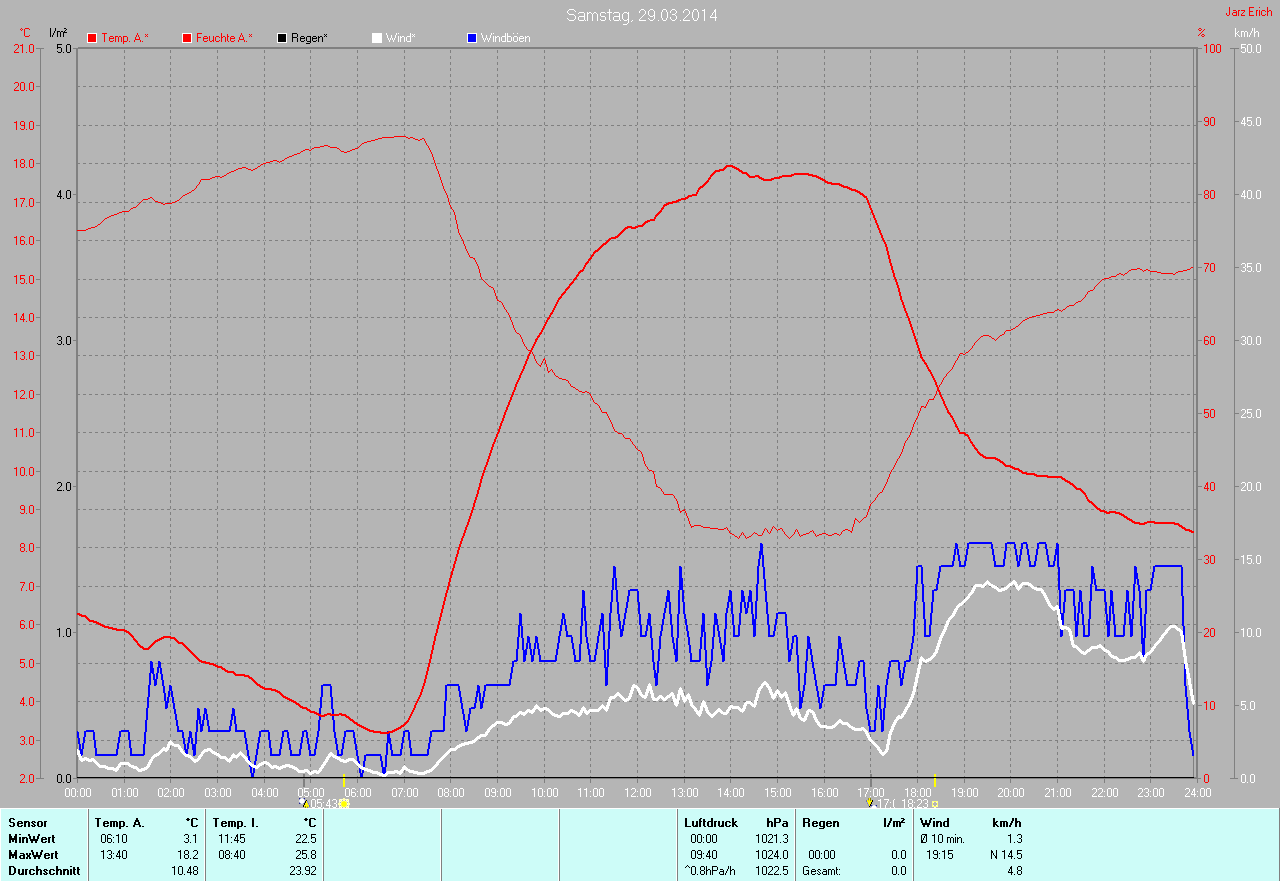
Task: Click the 13:40 maximum temperature time
Action: pos(113,855)
